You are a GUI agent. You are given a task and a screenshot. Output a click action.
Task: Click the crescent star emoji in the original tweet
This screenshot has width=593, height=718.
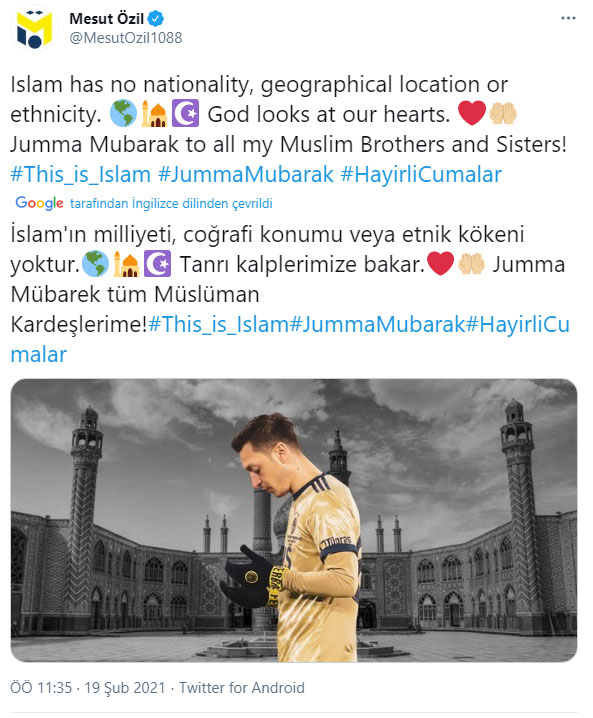tap(185, 113)
